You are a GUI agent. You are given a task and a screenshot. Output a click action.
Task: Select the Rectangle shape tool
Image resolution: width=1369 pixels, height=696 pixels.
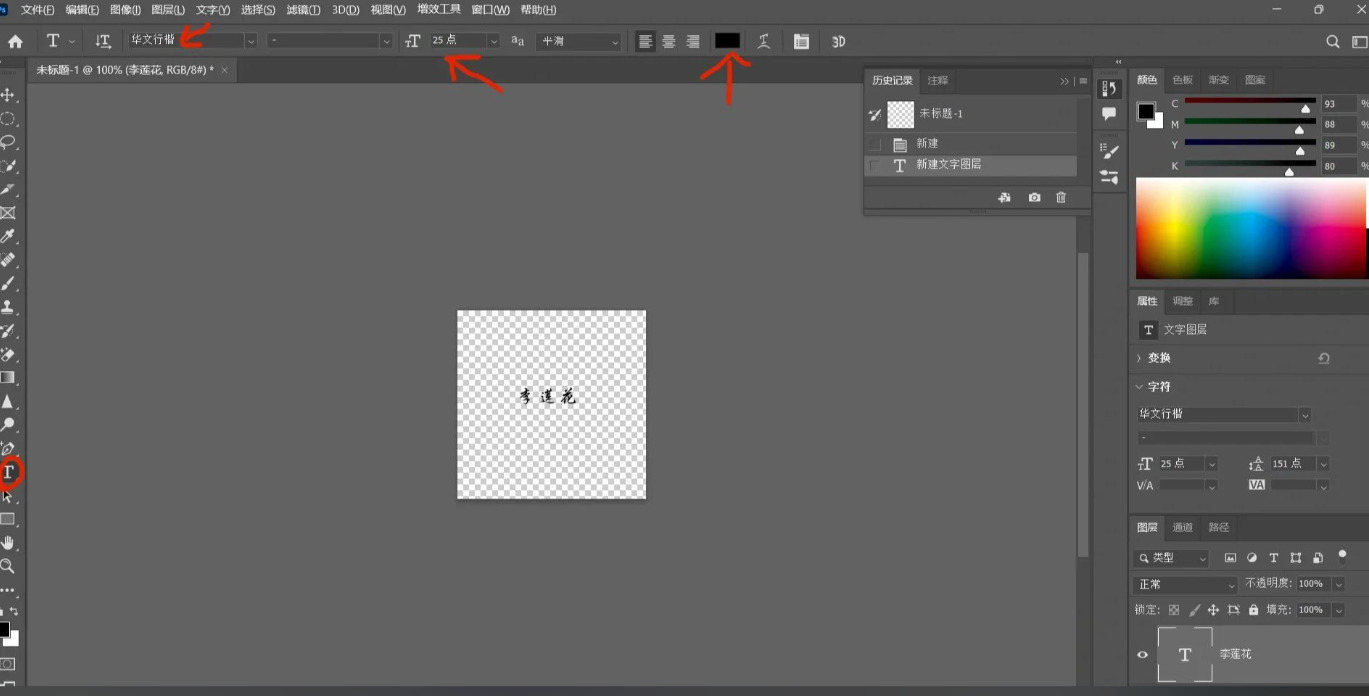pos(8,519)
